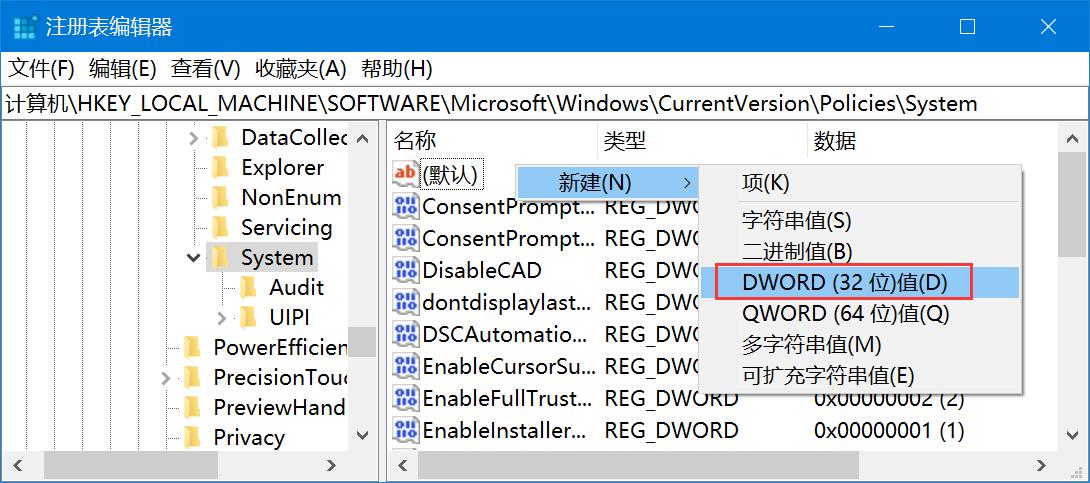Expand the PrecisionTouch tree node
The height and width of the screenshot is (483, 1090).
pyautogui.click(x=166, y=377)
